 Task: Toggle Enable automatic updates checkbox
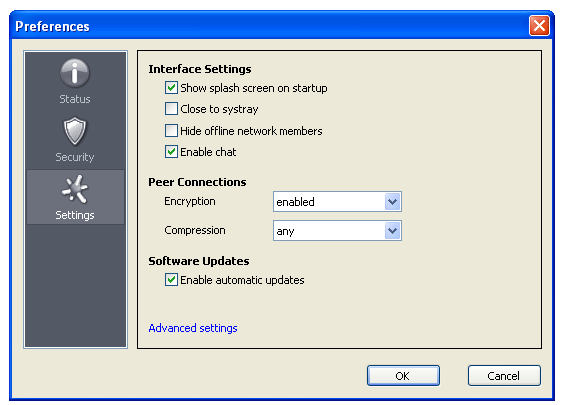coord(171,280)
